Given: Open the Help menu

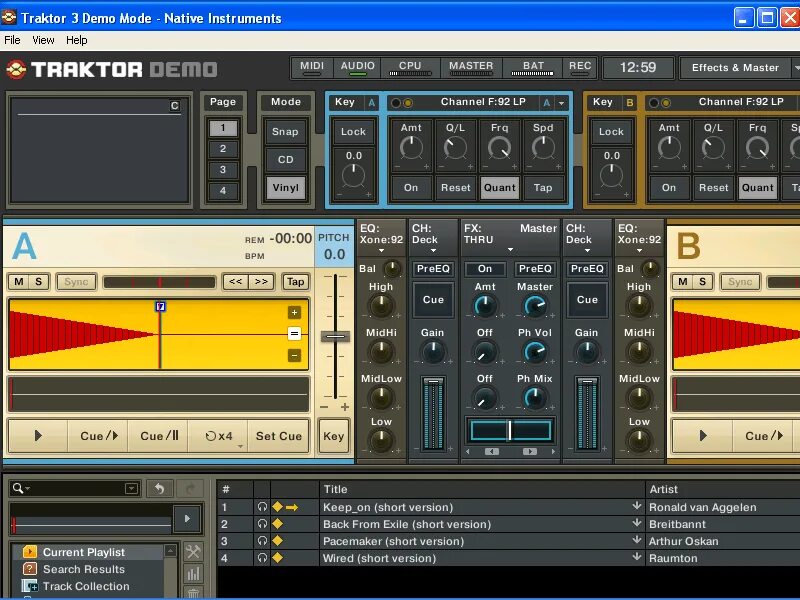Looking at the screenshot, I should tap(76, 40).
